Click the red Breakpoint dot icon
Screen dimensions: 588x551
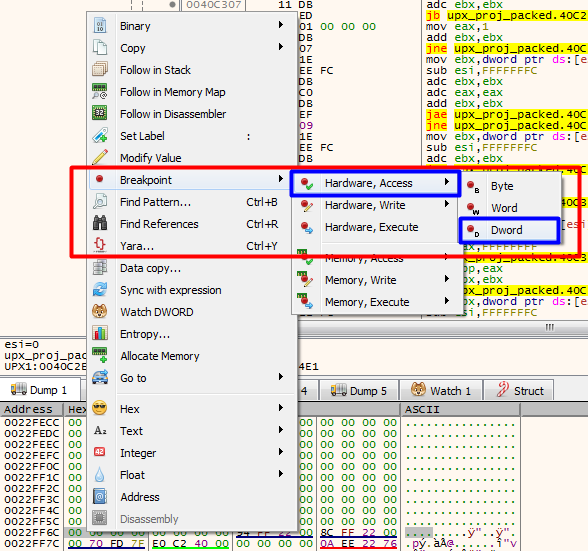(x=99, y=179)
